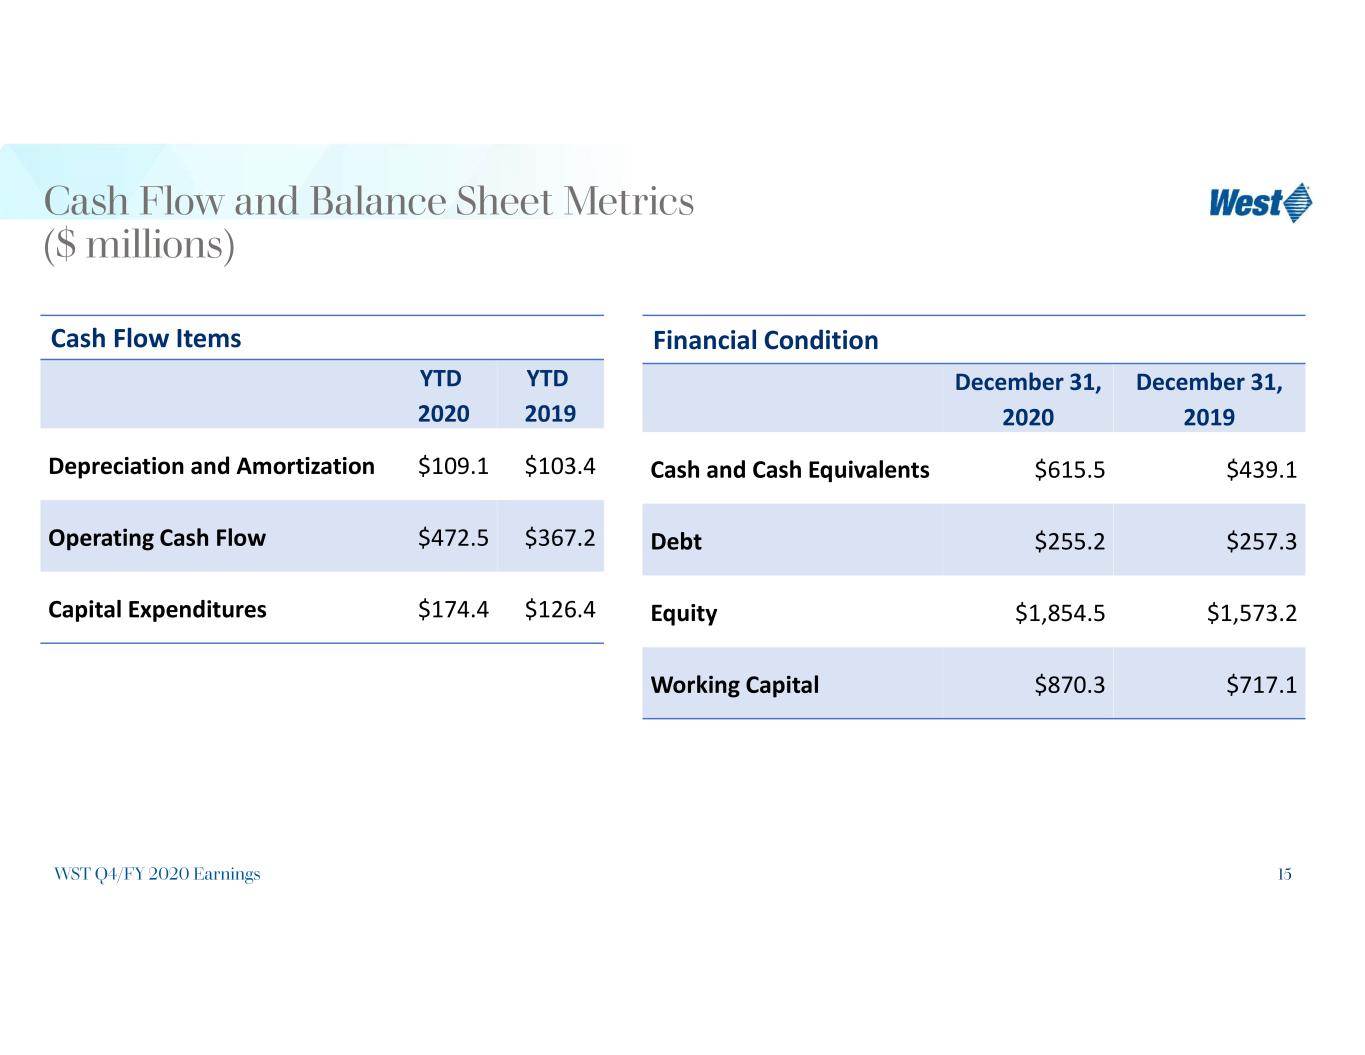Click the Operating Cash Flow row label
Image resolution: width=1365 pixels, height=1055 pixels.
pos(157,538)
